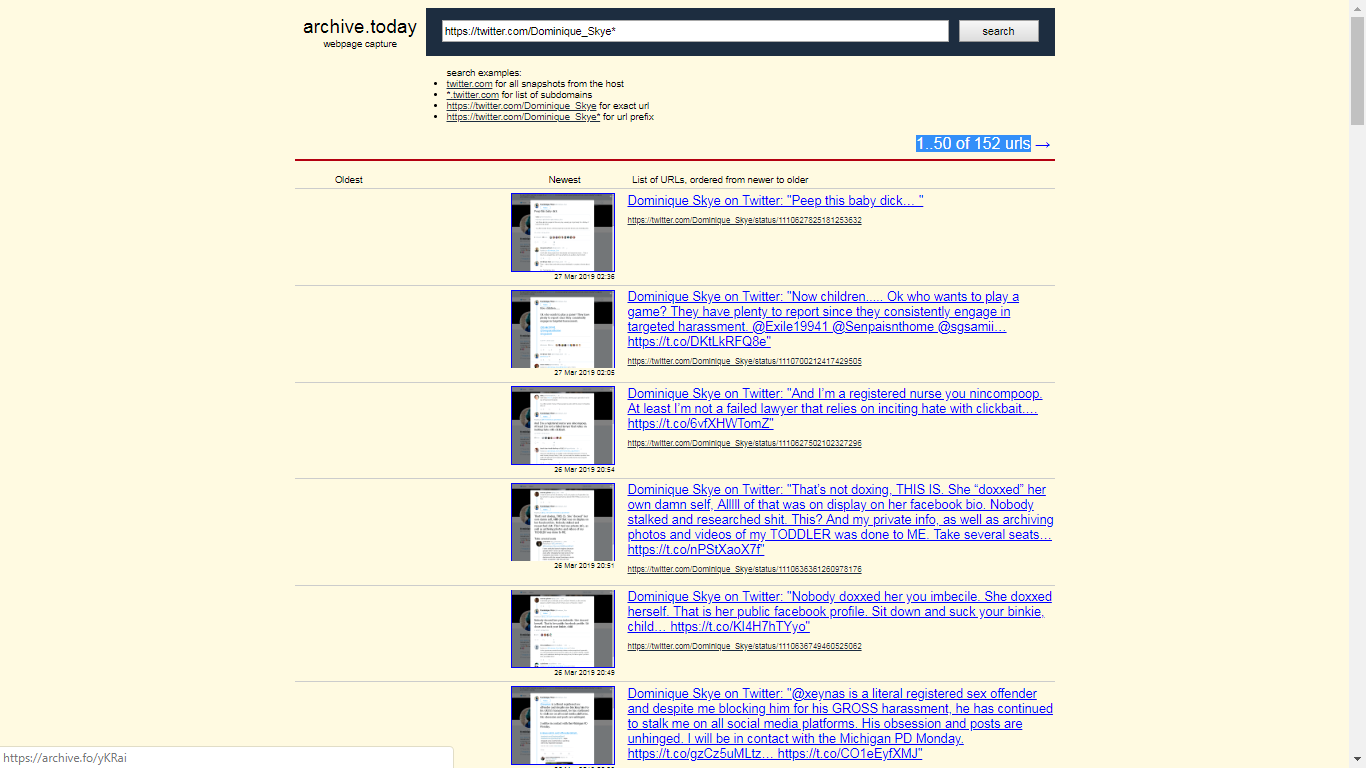Open the snapshot thumbnail dated 26 Mar 2019 20:51
The height and width of the screenshot is (768, 1366).
click(563, 522)
